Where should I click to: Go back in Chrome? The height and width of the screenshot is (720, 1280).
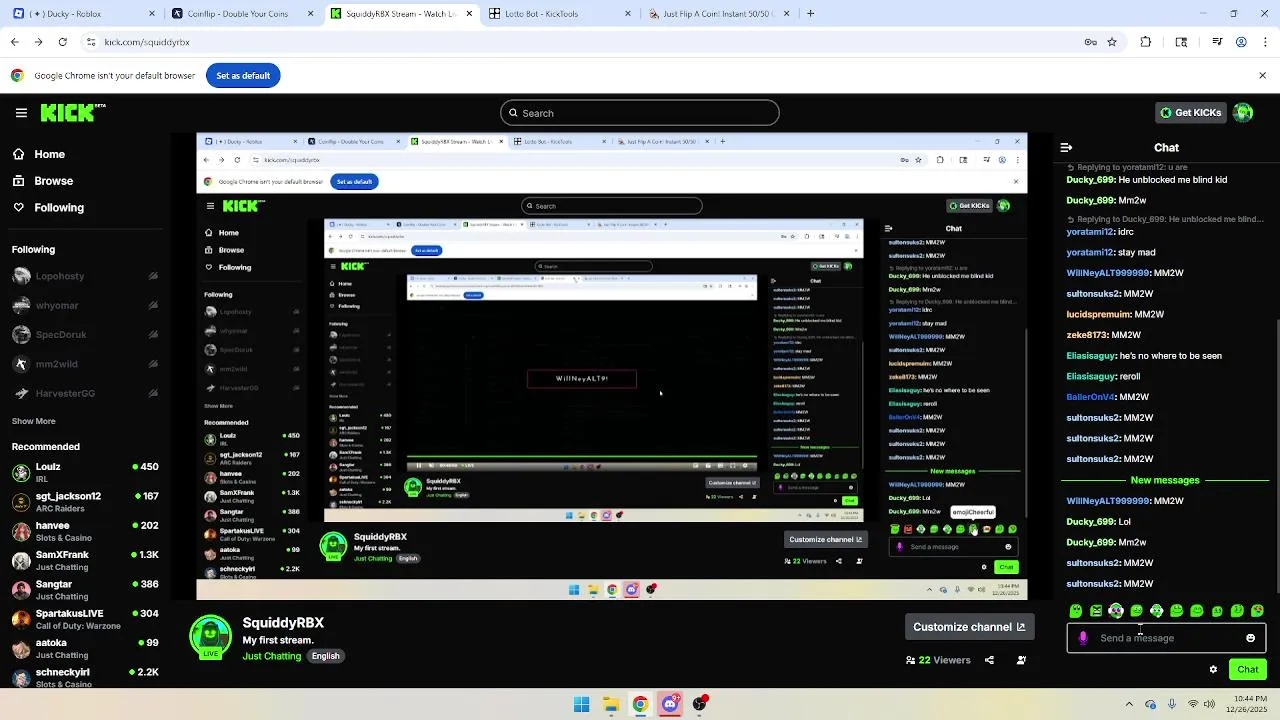[14, 42]
